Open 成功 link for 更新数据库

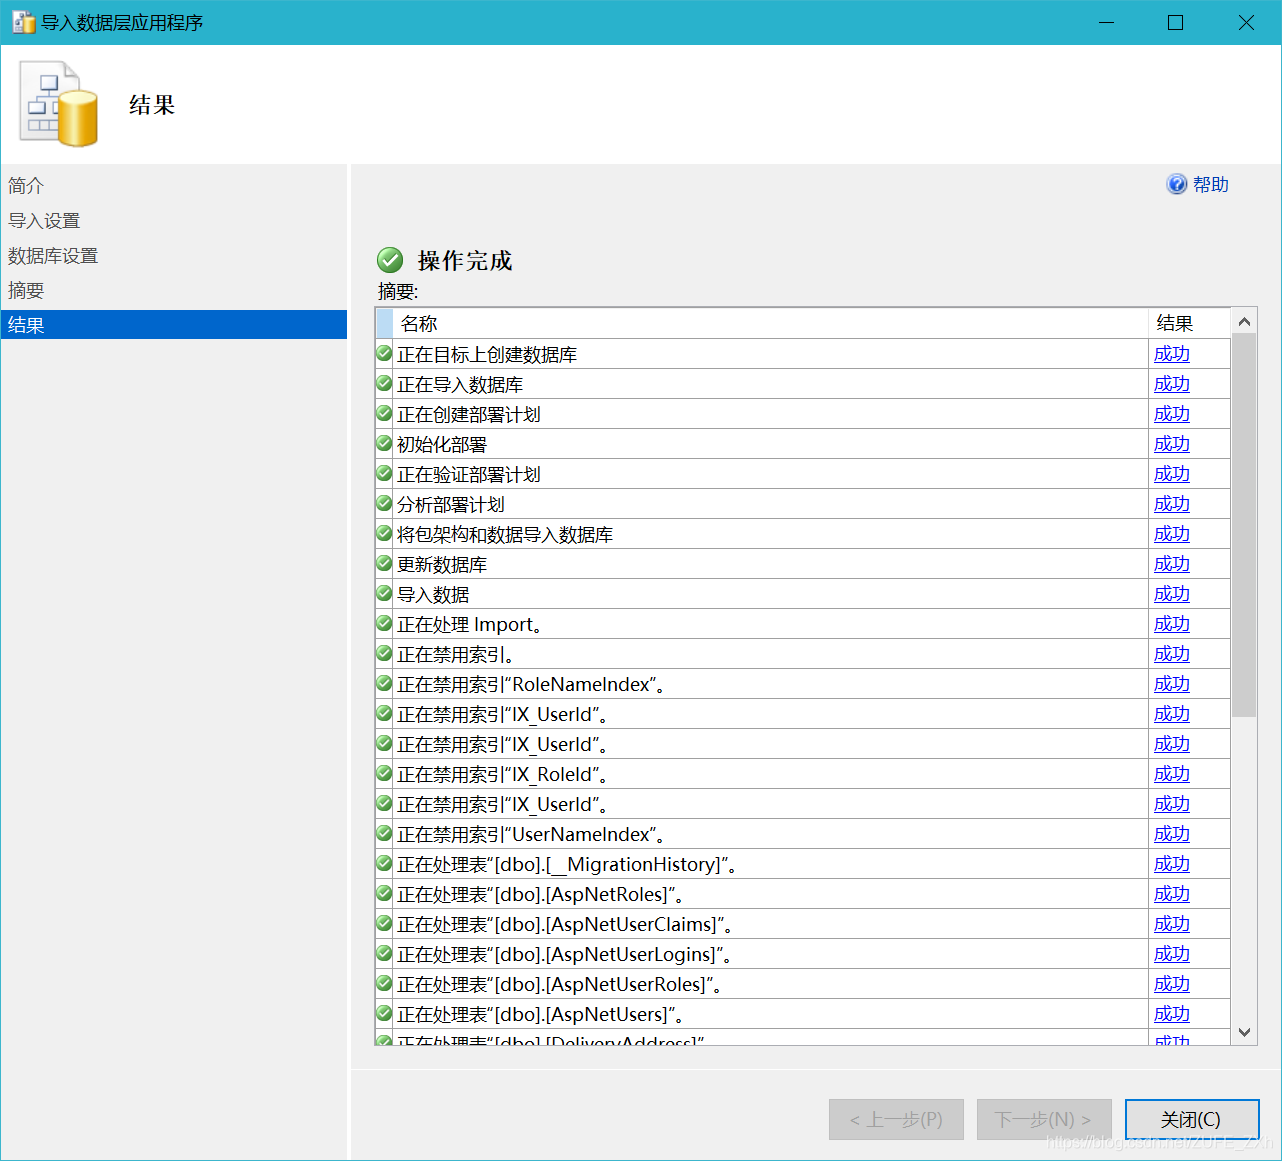(1172, 564)
